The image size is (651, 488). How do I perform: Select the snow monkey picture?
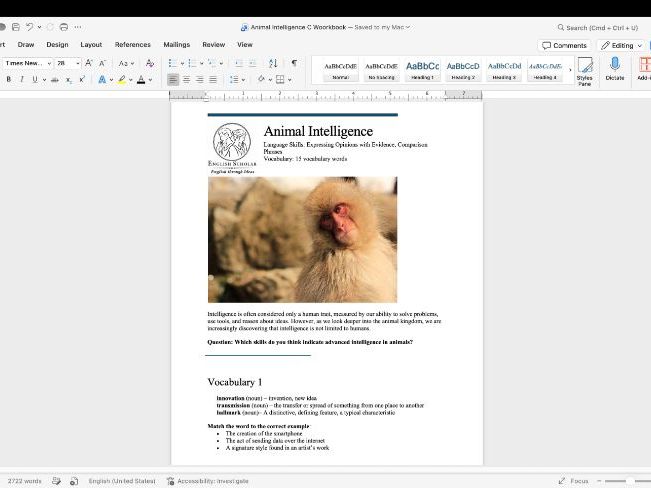[x=302, y=240]
